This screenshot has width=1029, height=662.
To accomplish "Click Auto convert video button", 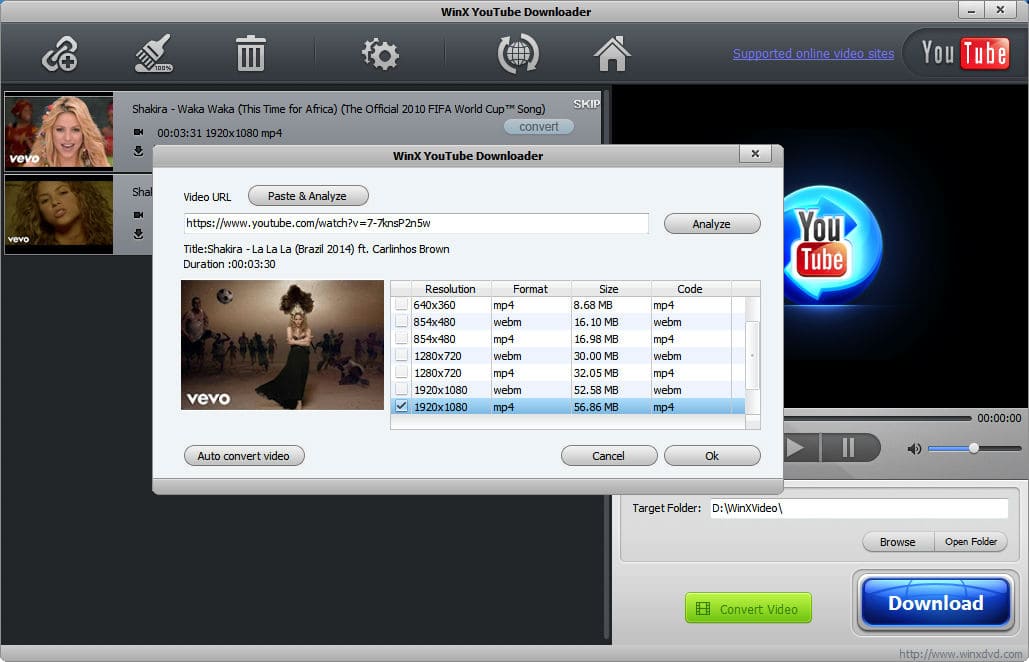I will point(243,456).
